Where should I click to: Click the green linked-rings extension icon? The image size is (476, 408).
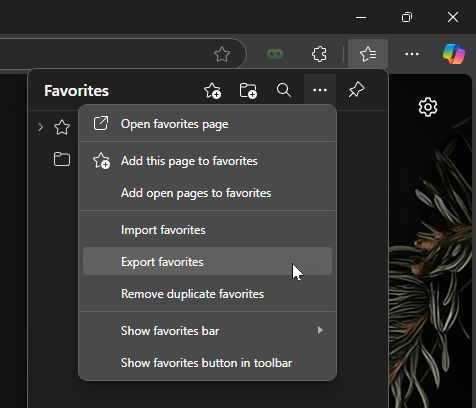(x=275, y=54)
